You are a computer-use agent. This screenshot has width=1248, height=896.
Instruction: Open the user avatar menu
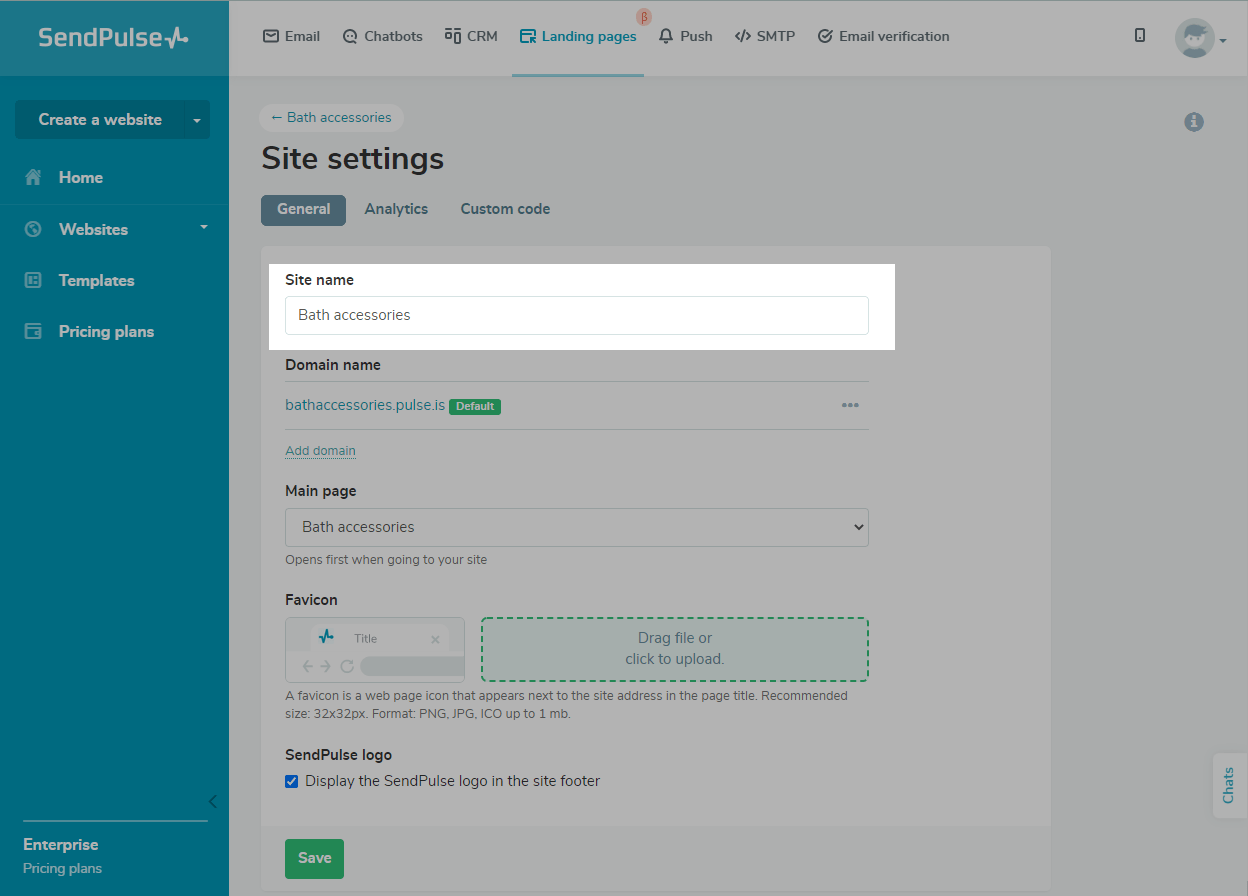1194,38
